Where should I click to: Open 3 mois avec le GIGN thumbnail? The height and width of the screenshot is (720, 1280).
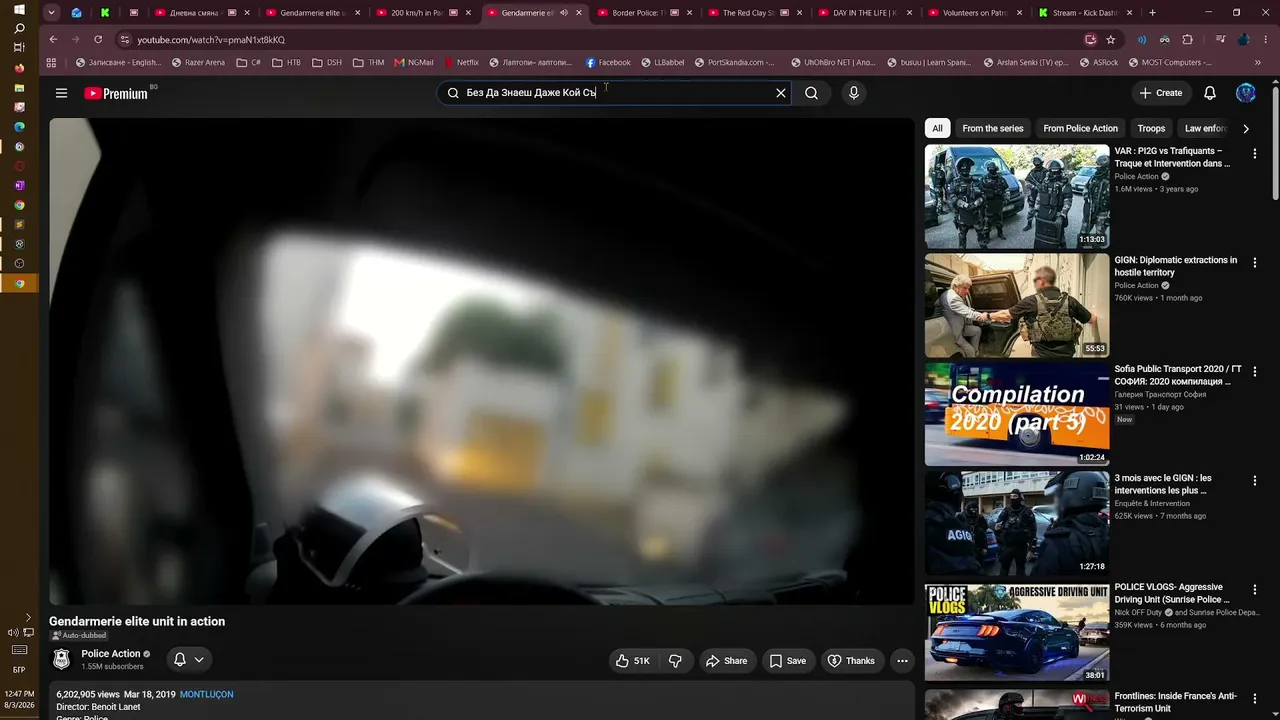click(x=1016, y=524)
